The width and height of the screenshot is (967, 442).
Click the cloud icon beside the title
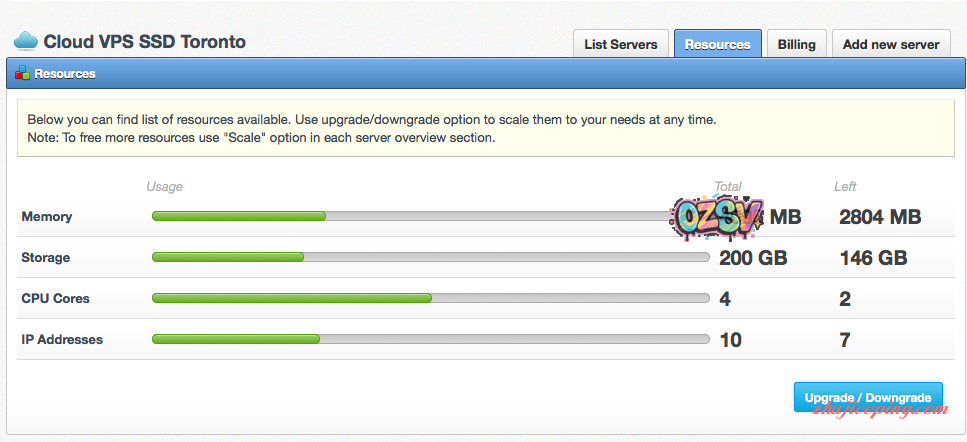[x=25, y=42]
